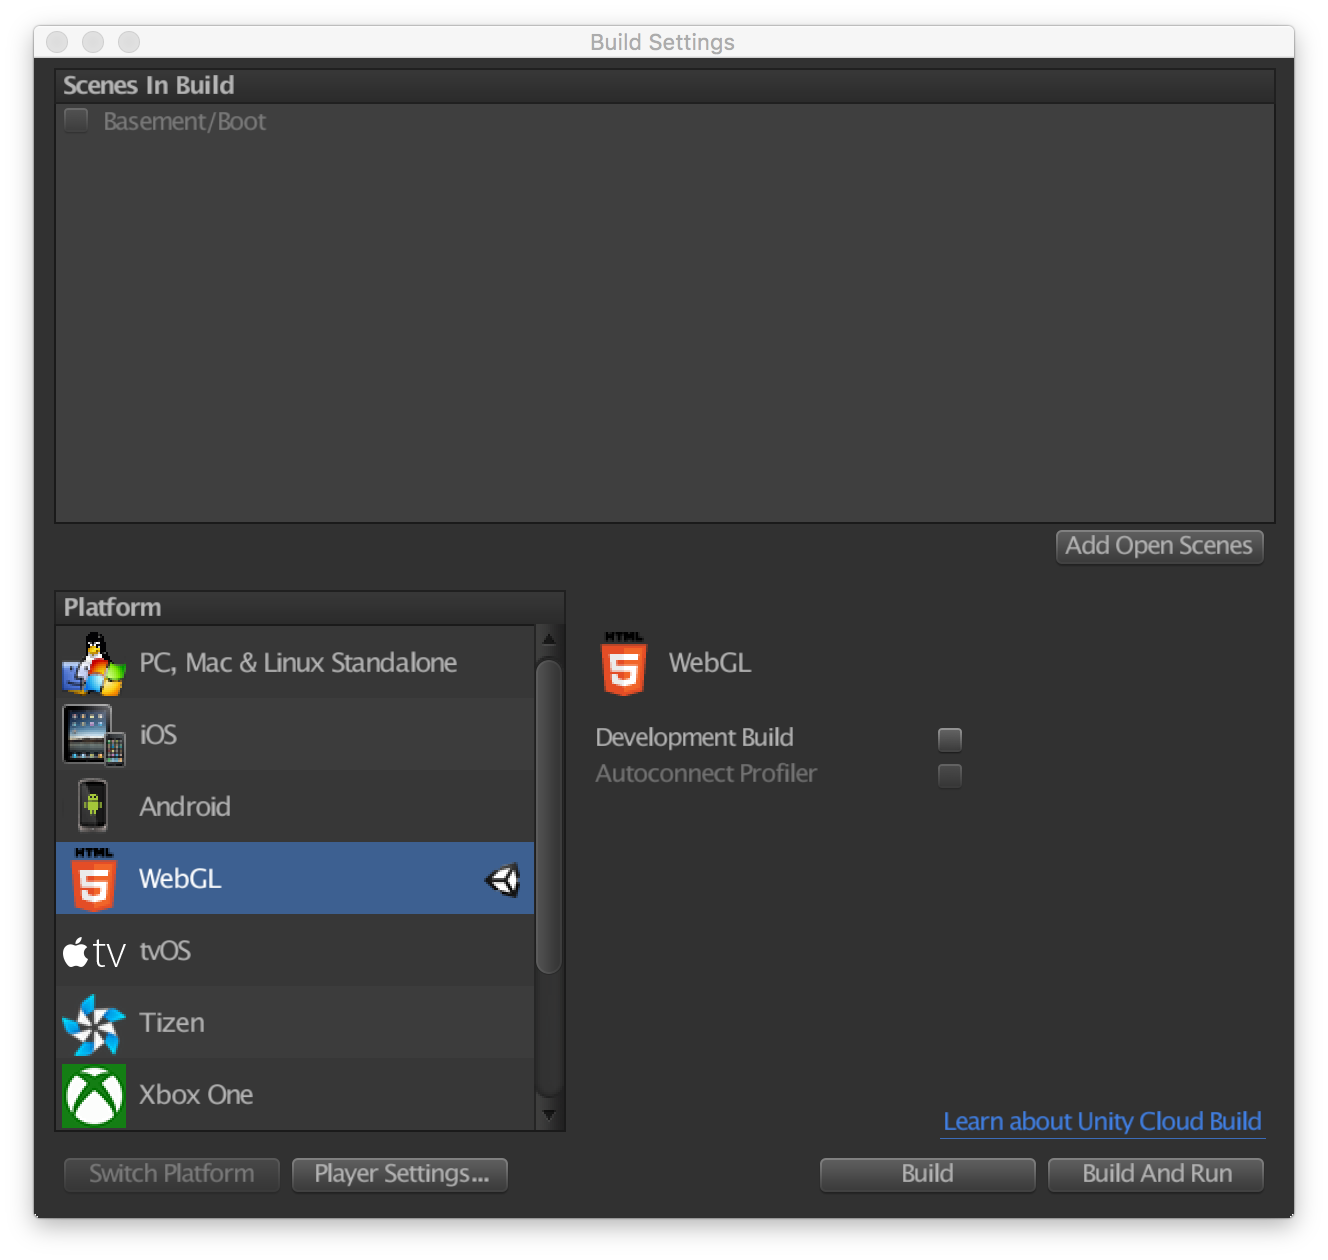Click the Build And Run button
This screenshot has width=1328, height=1260.
(1156, 1174)
